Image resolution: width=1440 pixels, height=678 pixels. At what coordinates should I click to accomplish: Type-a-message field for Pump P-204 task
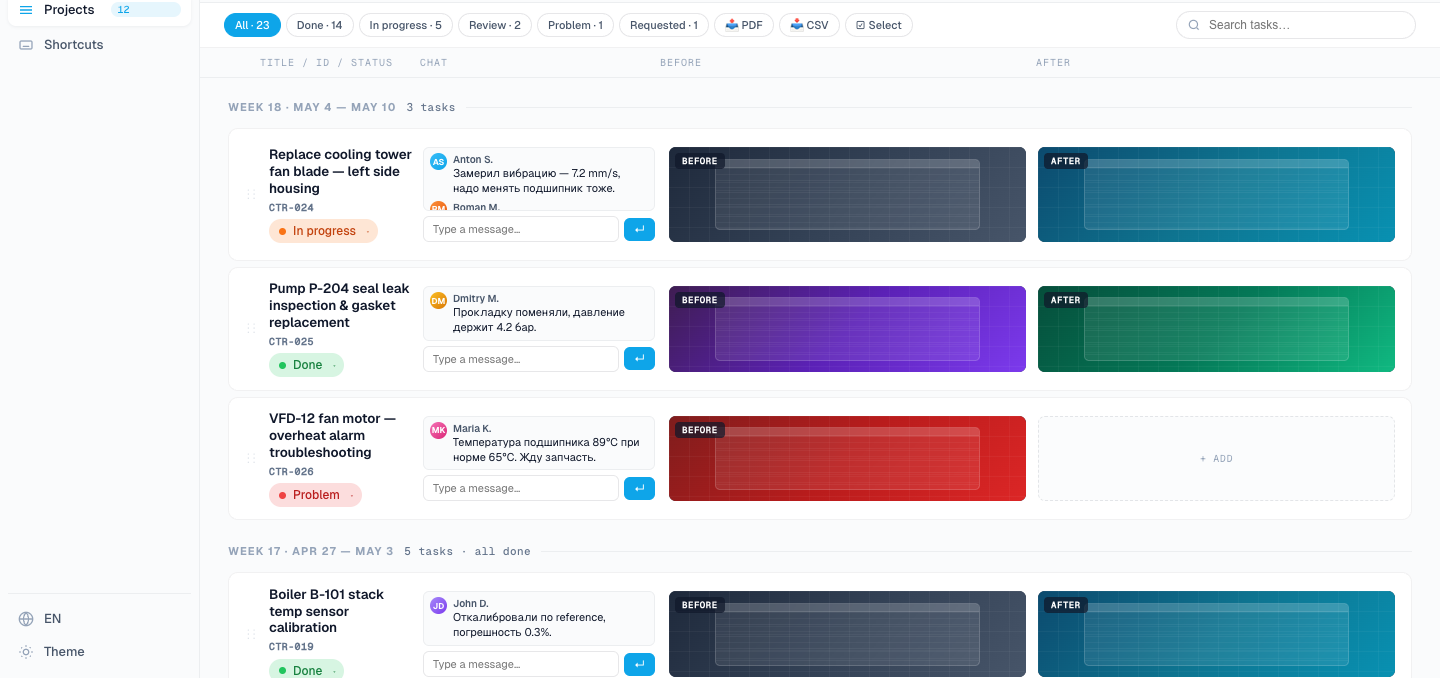(521, 359)
